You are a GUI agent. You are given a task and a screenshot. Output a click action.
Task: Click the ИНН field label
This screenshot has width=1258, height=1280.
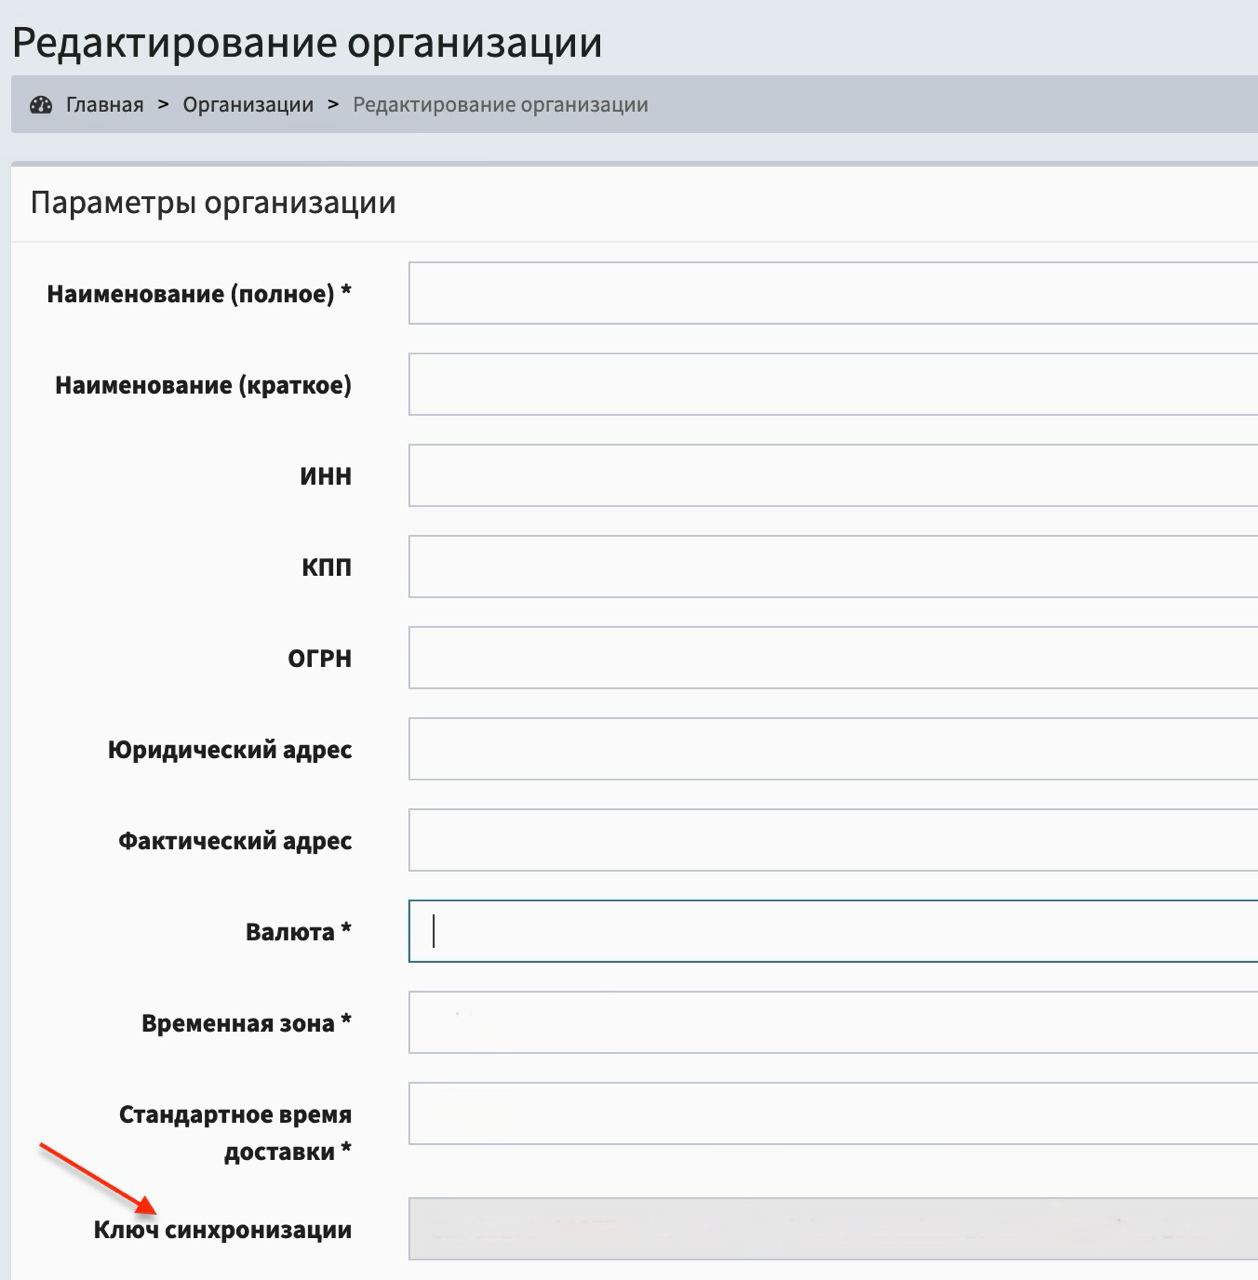click(x=325, y=476)
